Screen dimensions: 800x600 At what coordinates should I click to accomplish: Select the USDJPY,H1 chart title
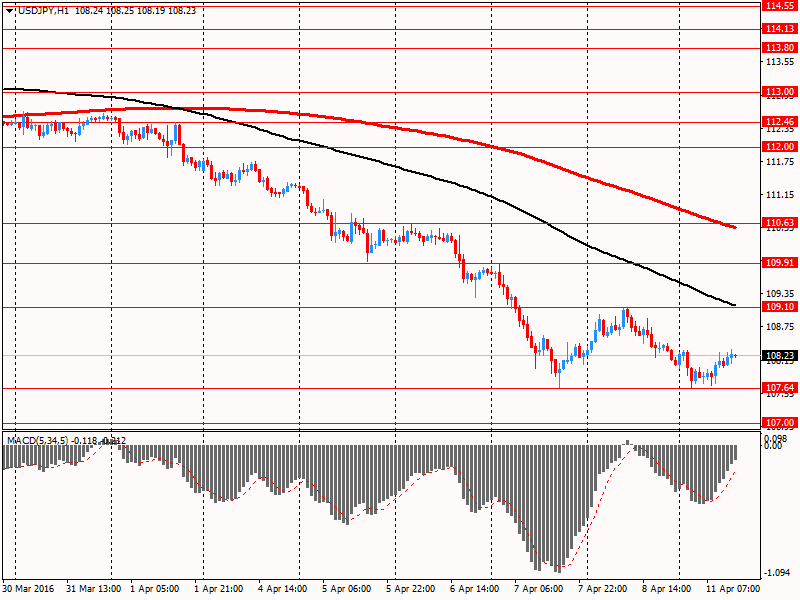(43, 11)
